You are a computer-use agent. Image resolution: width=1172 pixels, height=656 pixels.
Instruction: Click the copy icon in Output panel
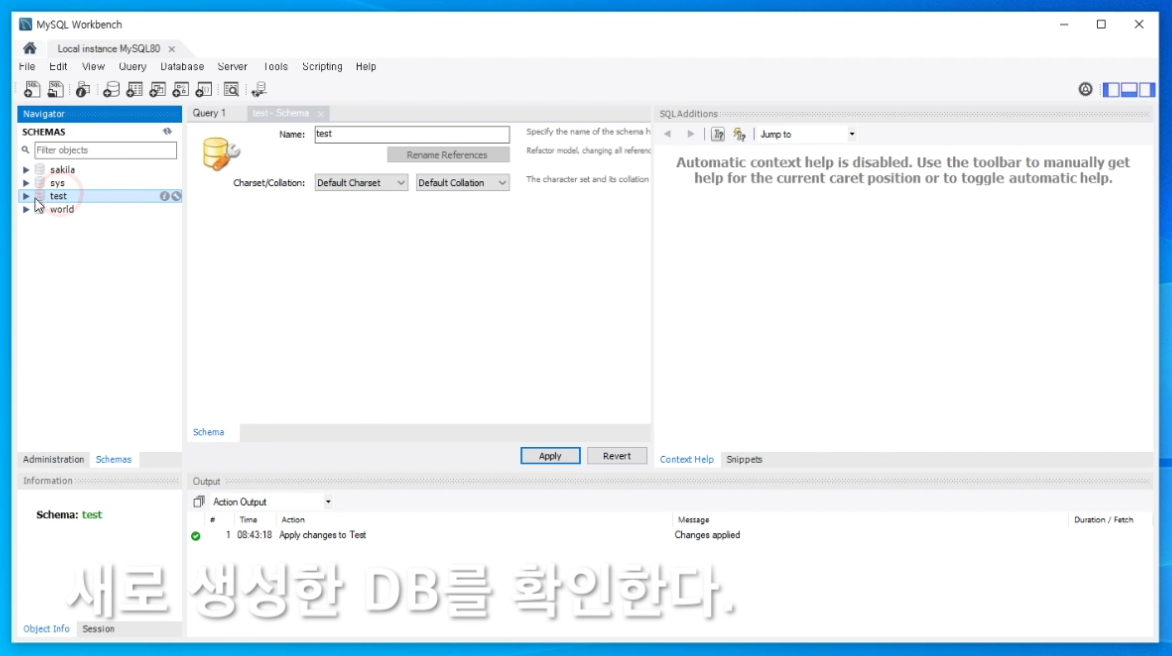199,502
